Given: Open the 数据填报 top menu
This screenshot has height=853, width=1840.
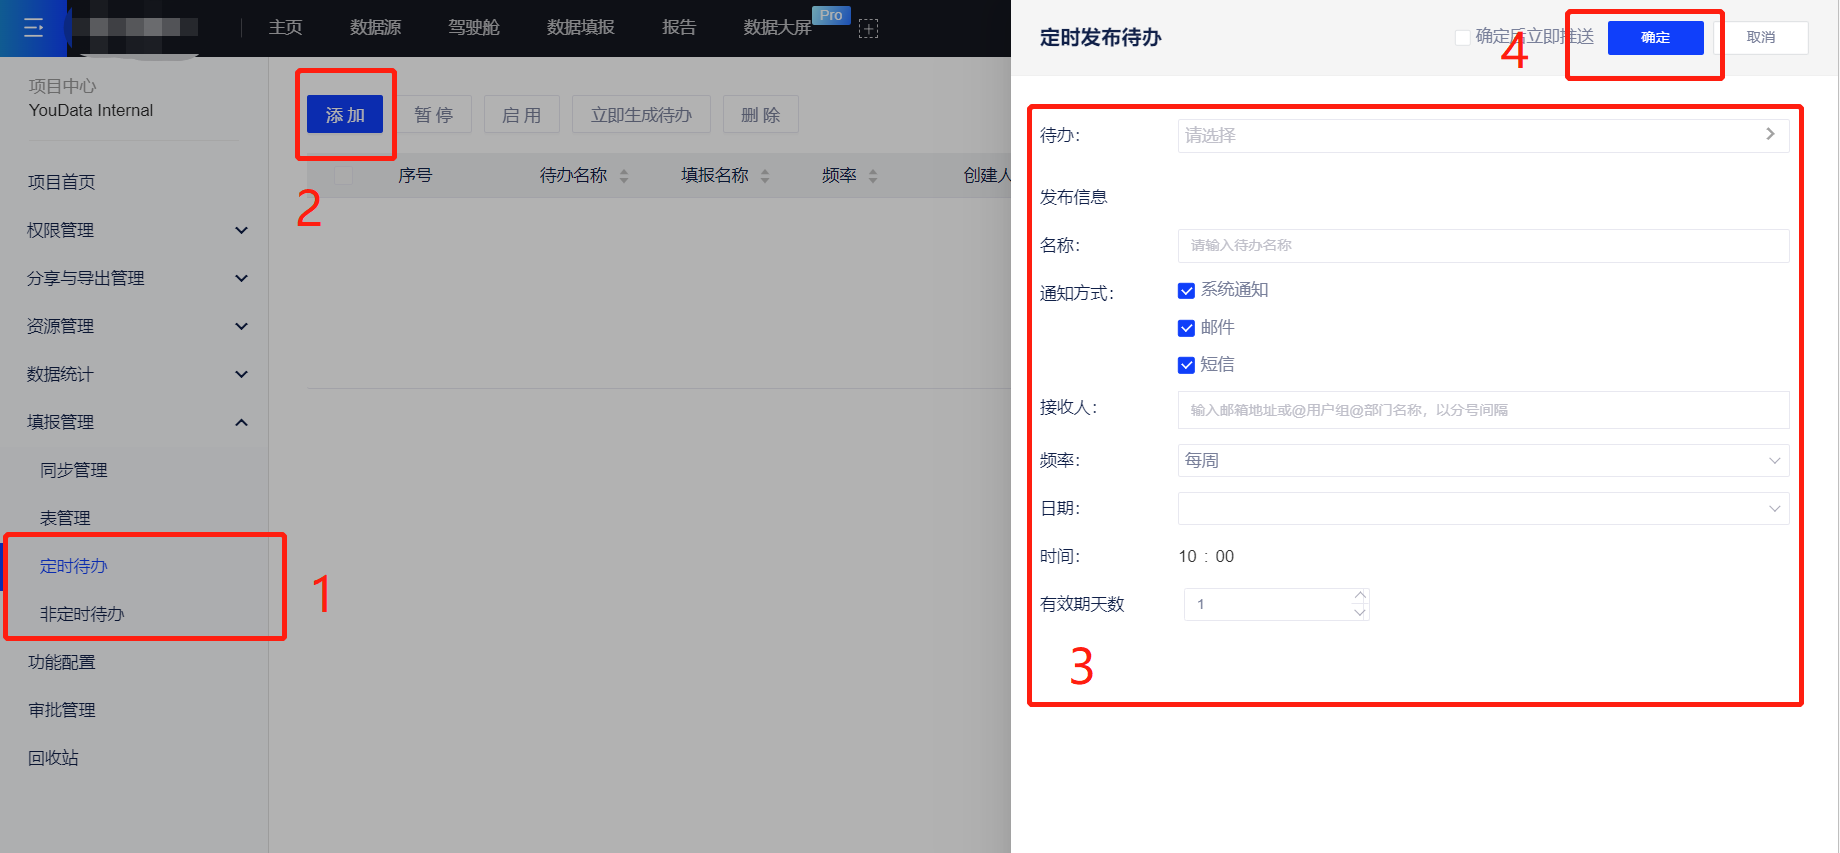Looking at the screenshot, I should 580,28.
